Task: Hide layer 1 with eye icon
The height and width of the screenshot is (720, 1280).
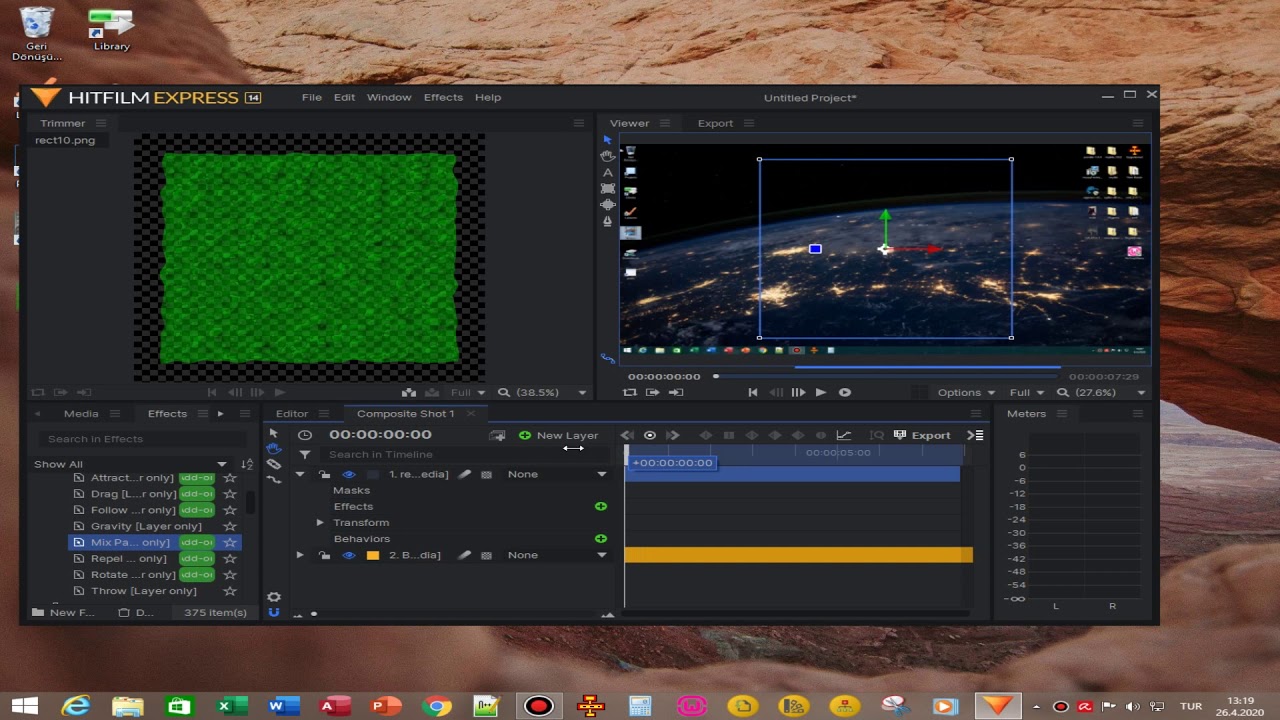Action: [349, 474]
